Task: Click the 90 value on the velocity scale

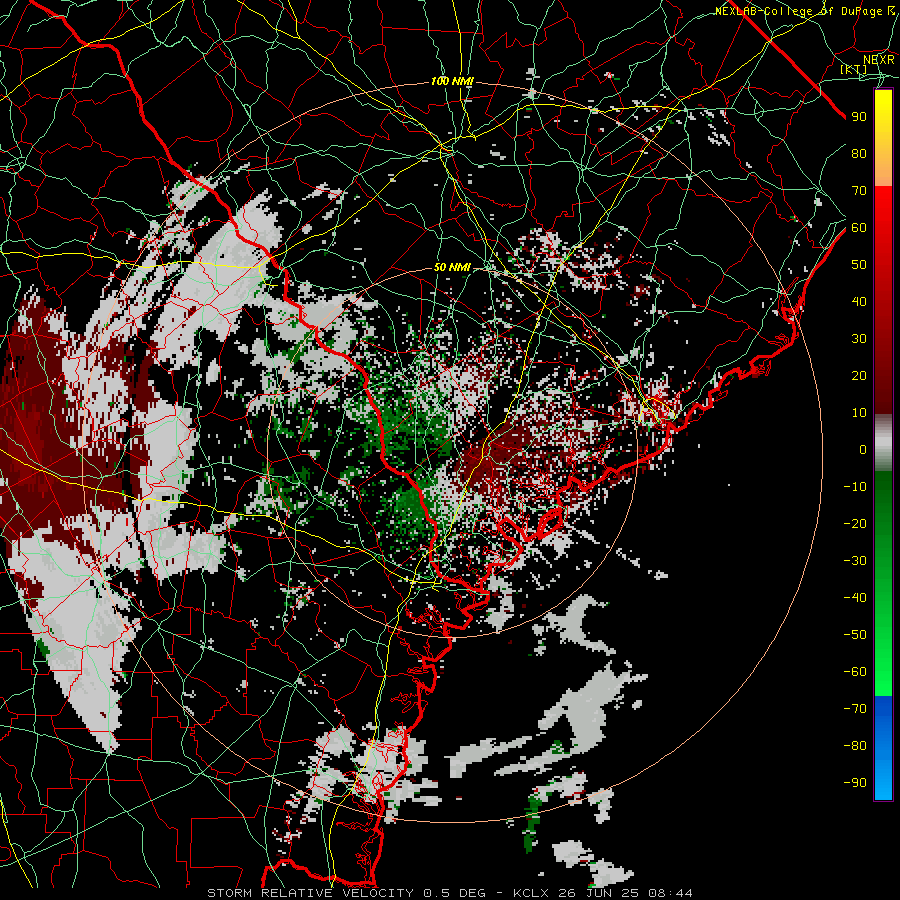Action: pos(859,117)
